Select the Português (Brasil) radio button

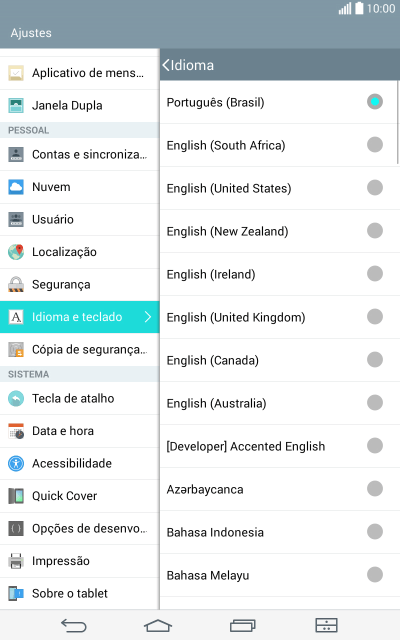click(x=375, y=102)
